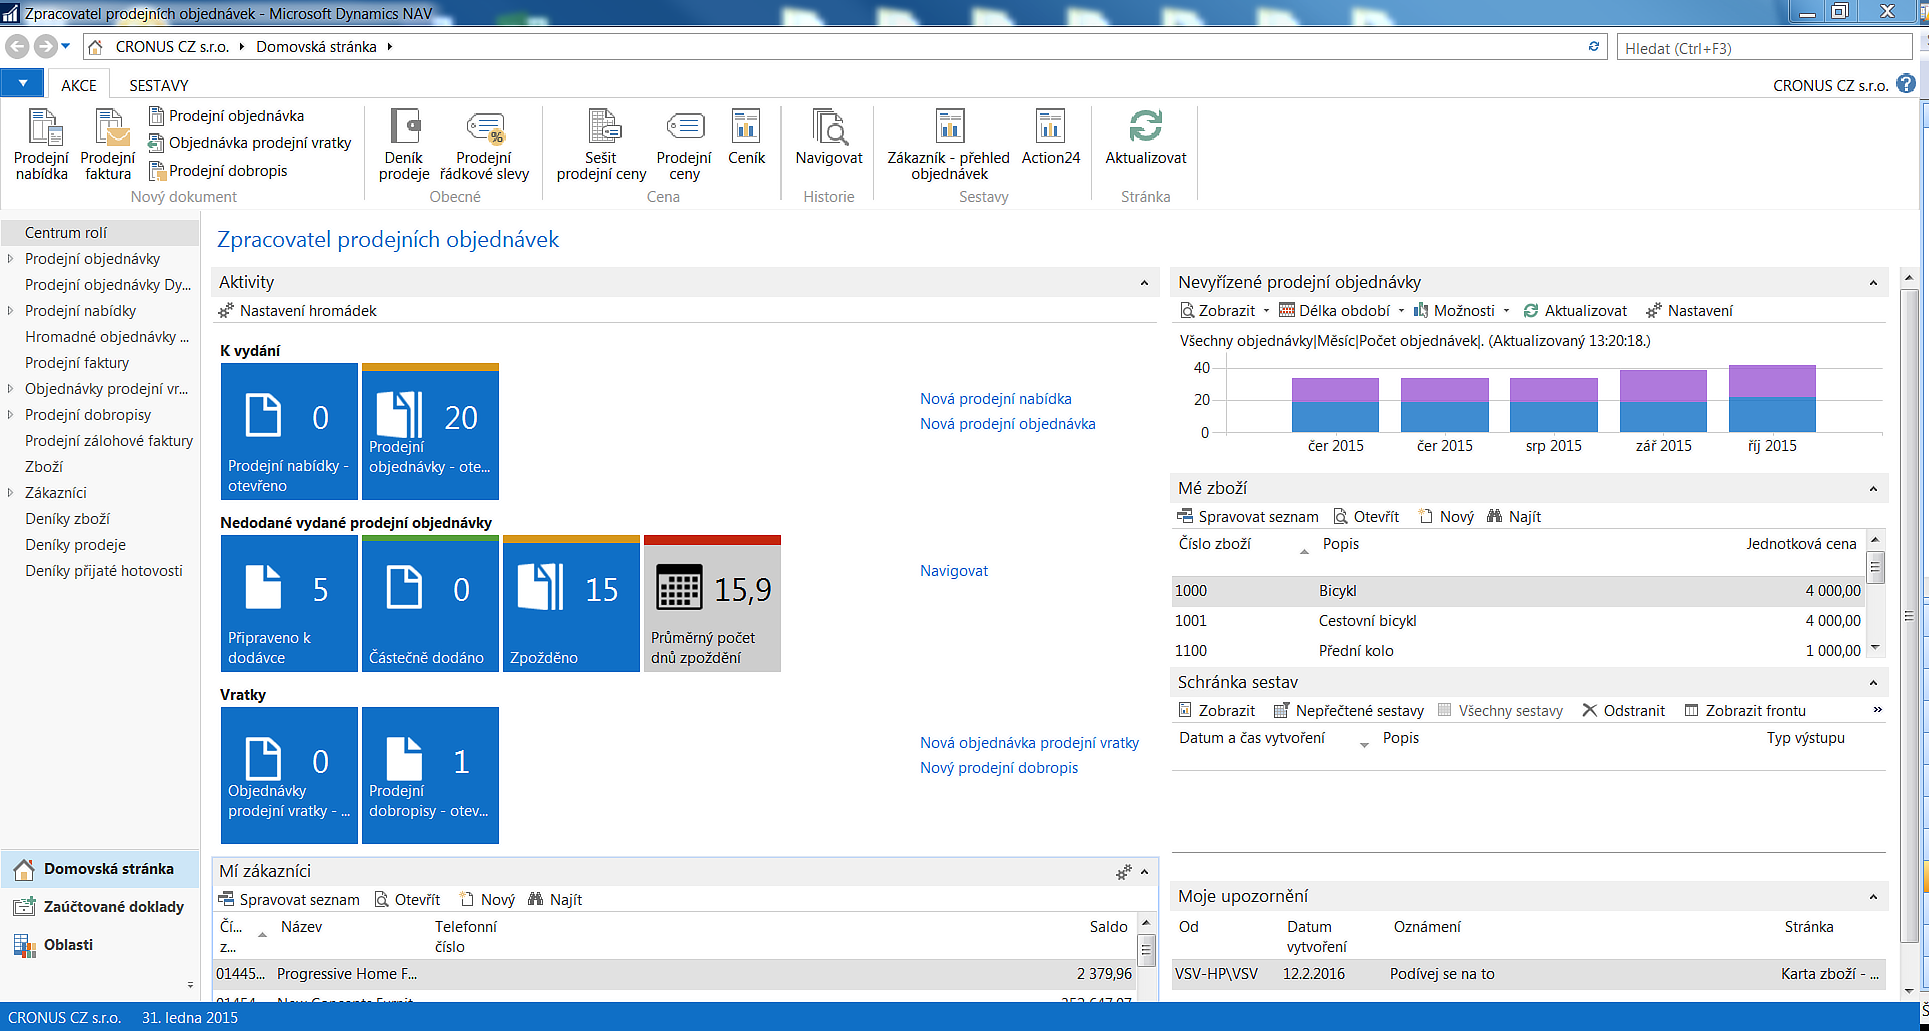Click the Ceník icon in the ribbon
Viewport: 1929px width, 1031px height.
pos(746,145)
